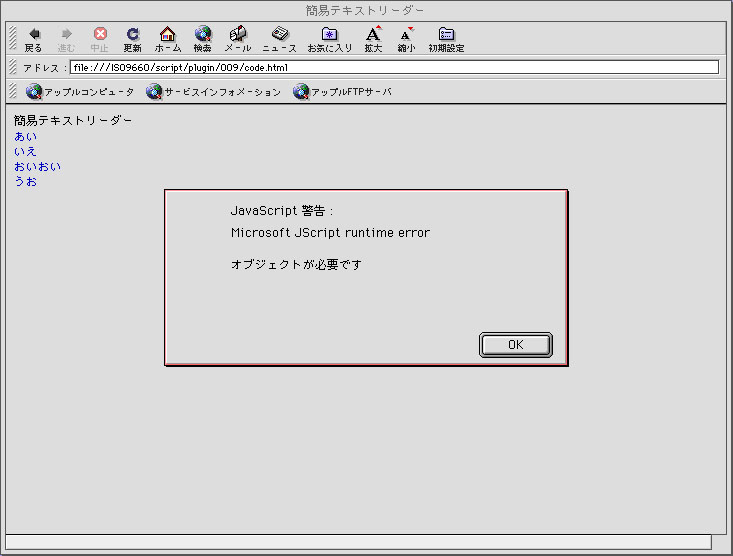Open お気に入り favorites folder icon
Viewport: 733px width, 556px height.
tap(330, 39)
